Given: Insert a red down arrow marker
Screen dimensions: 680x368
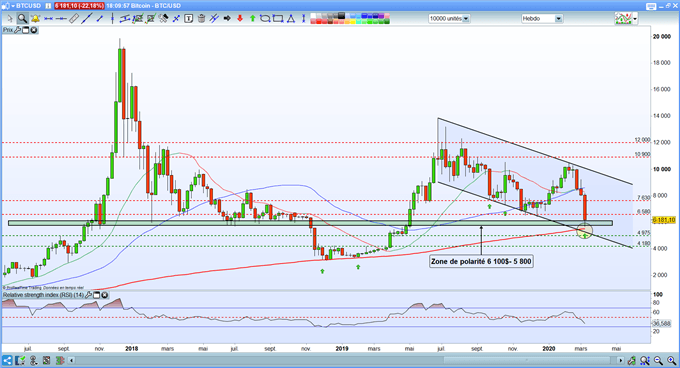Looking at the screenshot, I should (240, 19).
